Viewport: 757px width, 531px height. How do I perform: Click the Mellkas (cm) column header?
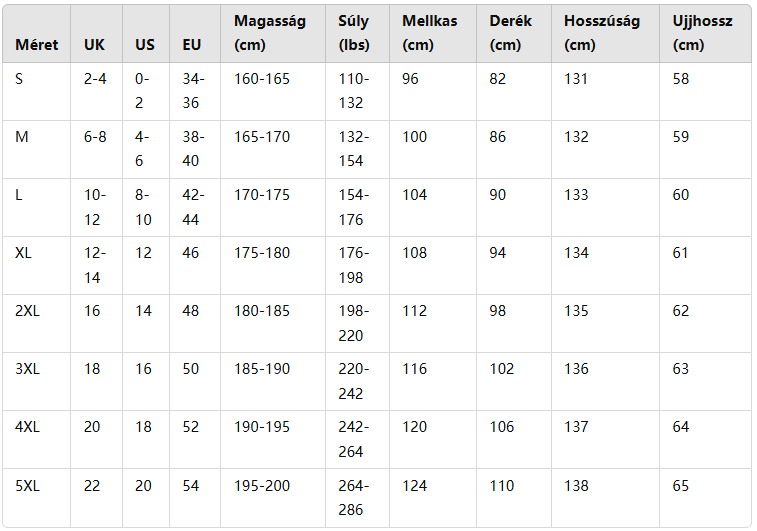430,33
